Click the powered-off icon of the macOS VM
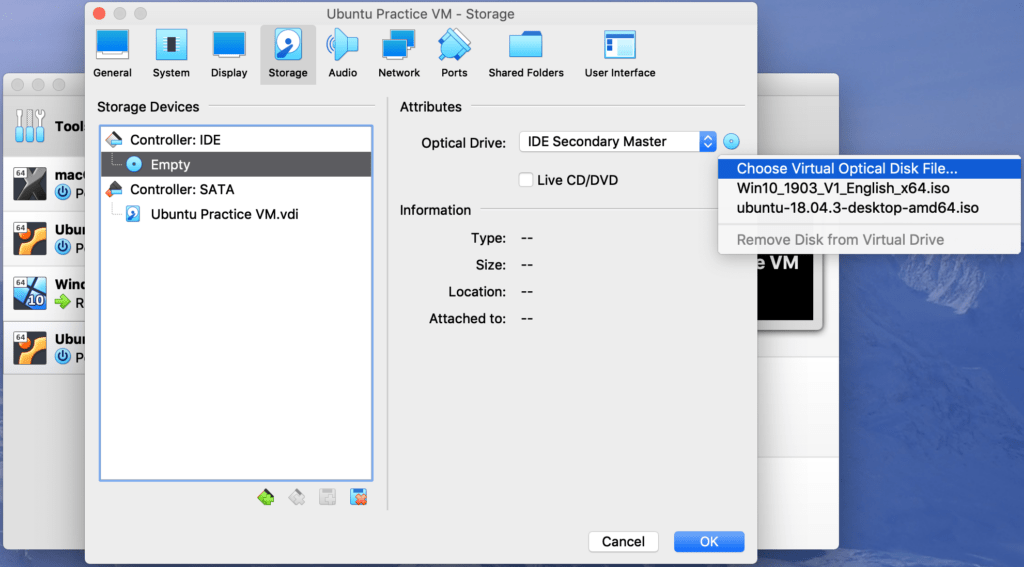Screen dimensions: 1024x567 tap(63, 192)
